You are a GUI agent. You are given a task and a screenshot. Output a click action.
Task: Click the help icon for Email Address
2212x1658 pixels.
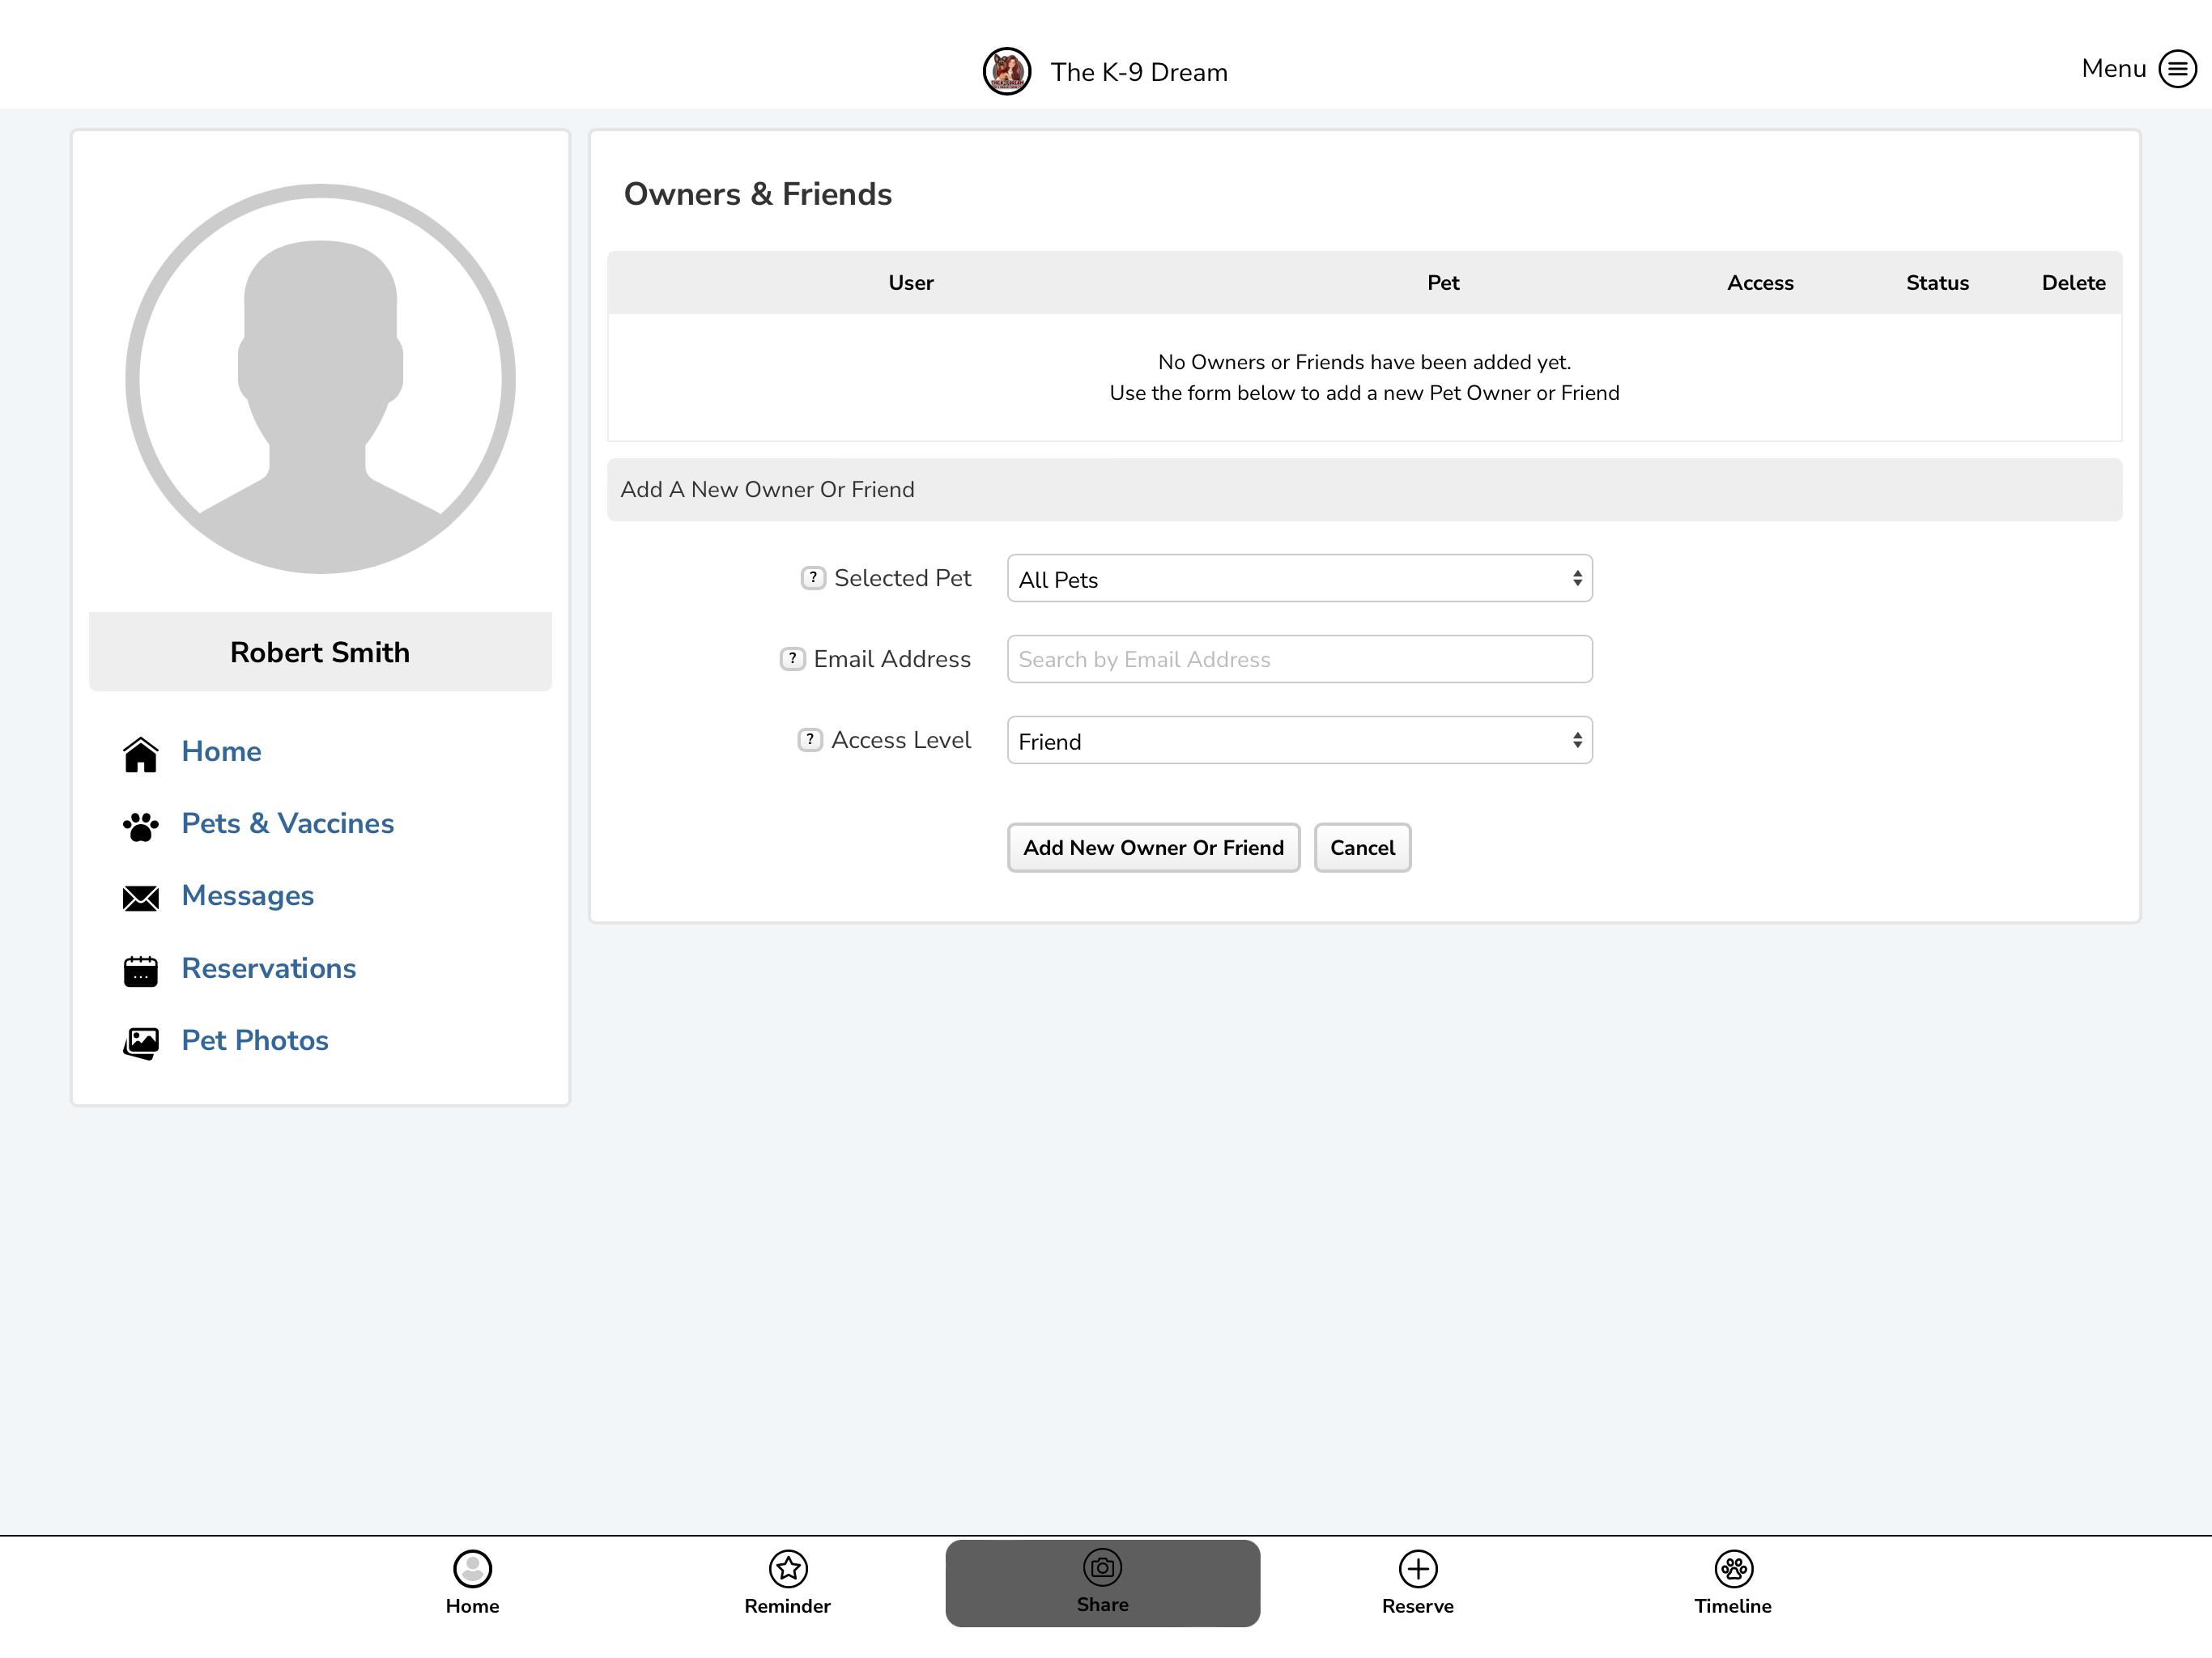(792, 659)
